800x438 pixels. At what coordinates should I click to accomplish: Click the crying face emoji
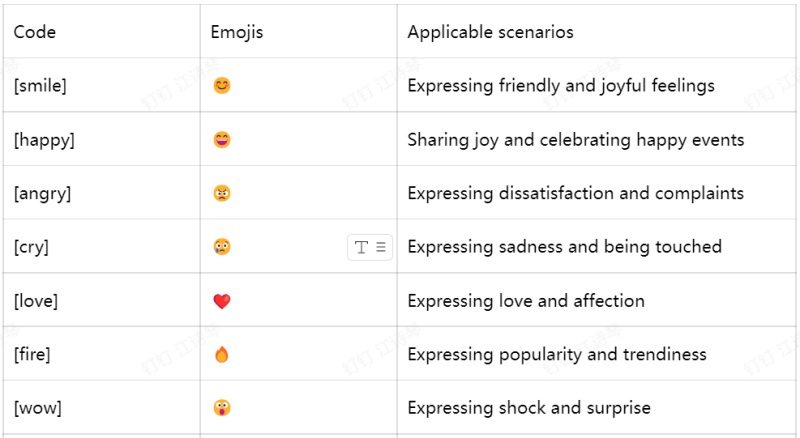click(x=222, y=247)
